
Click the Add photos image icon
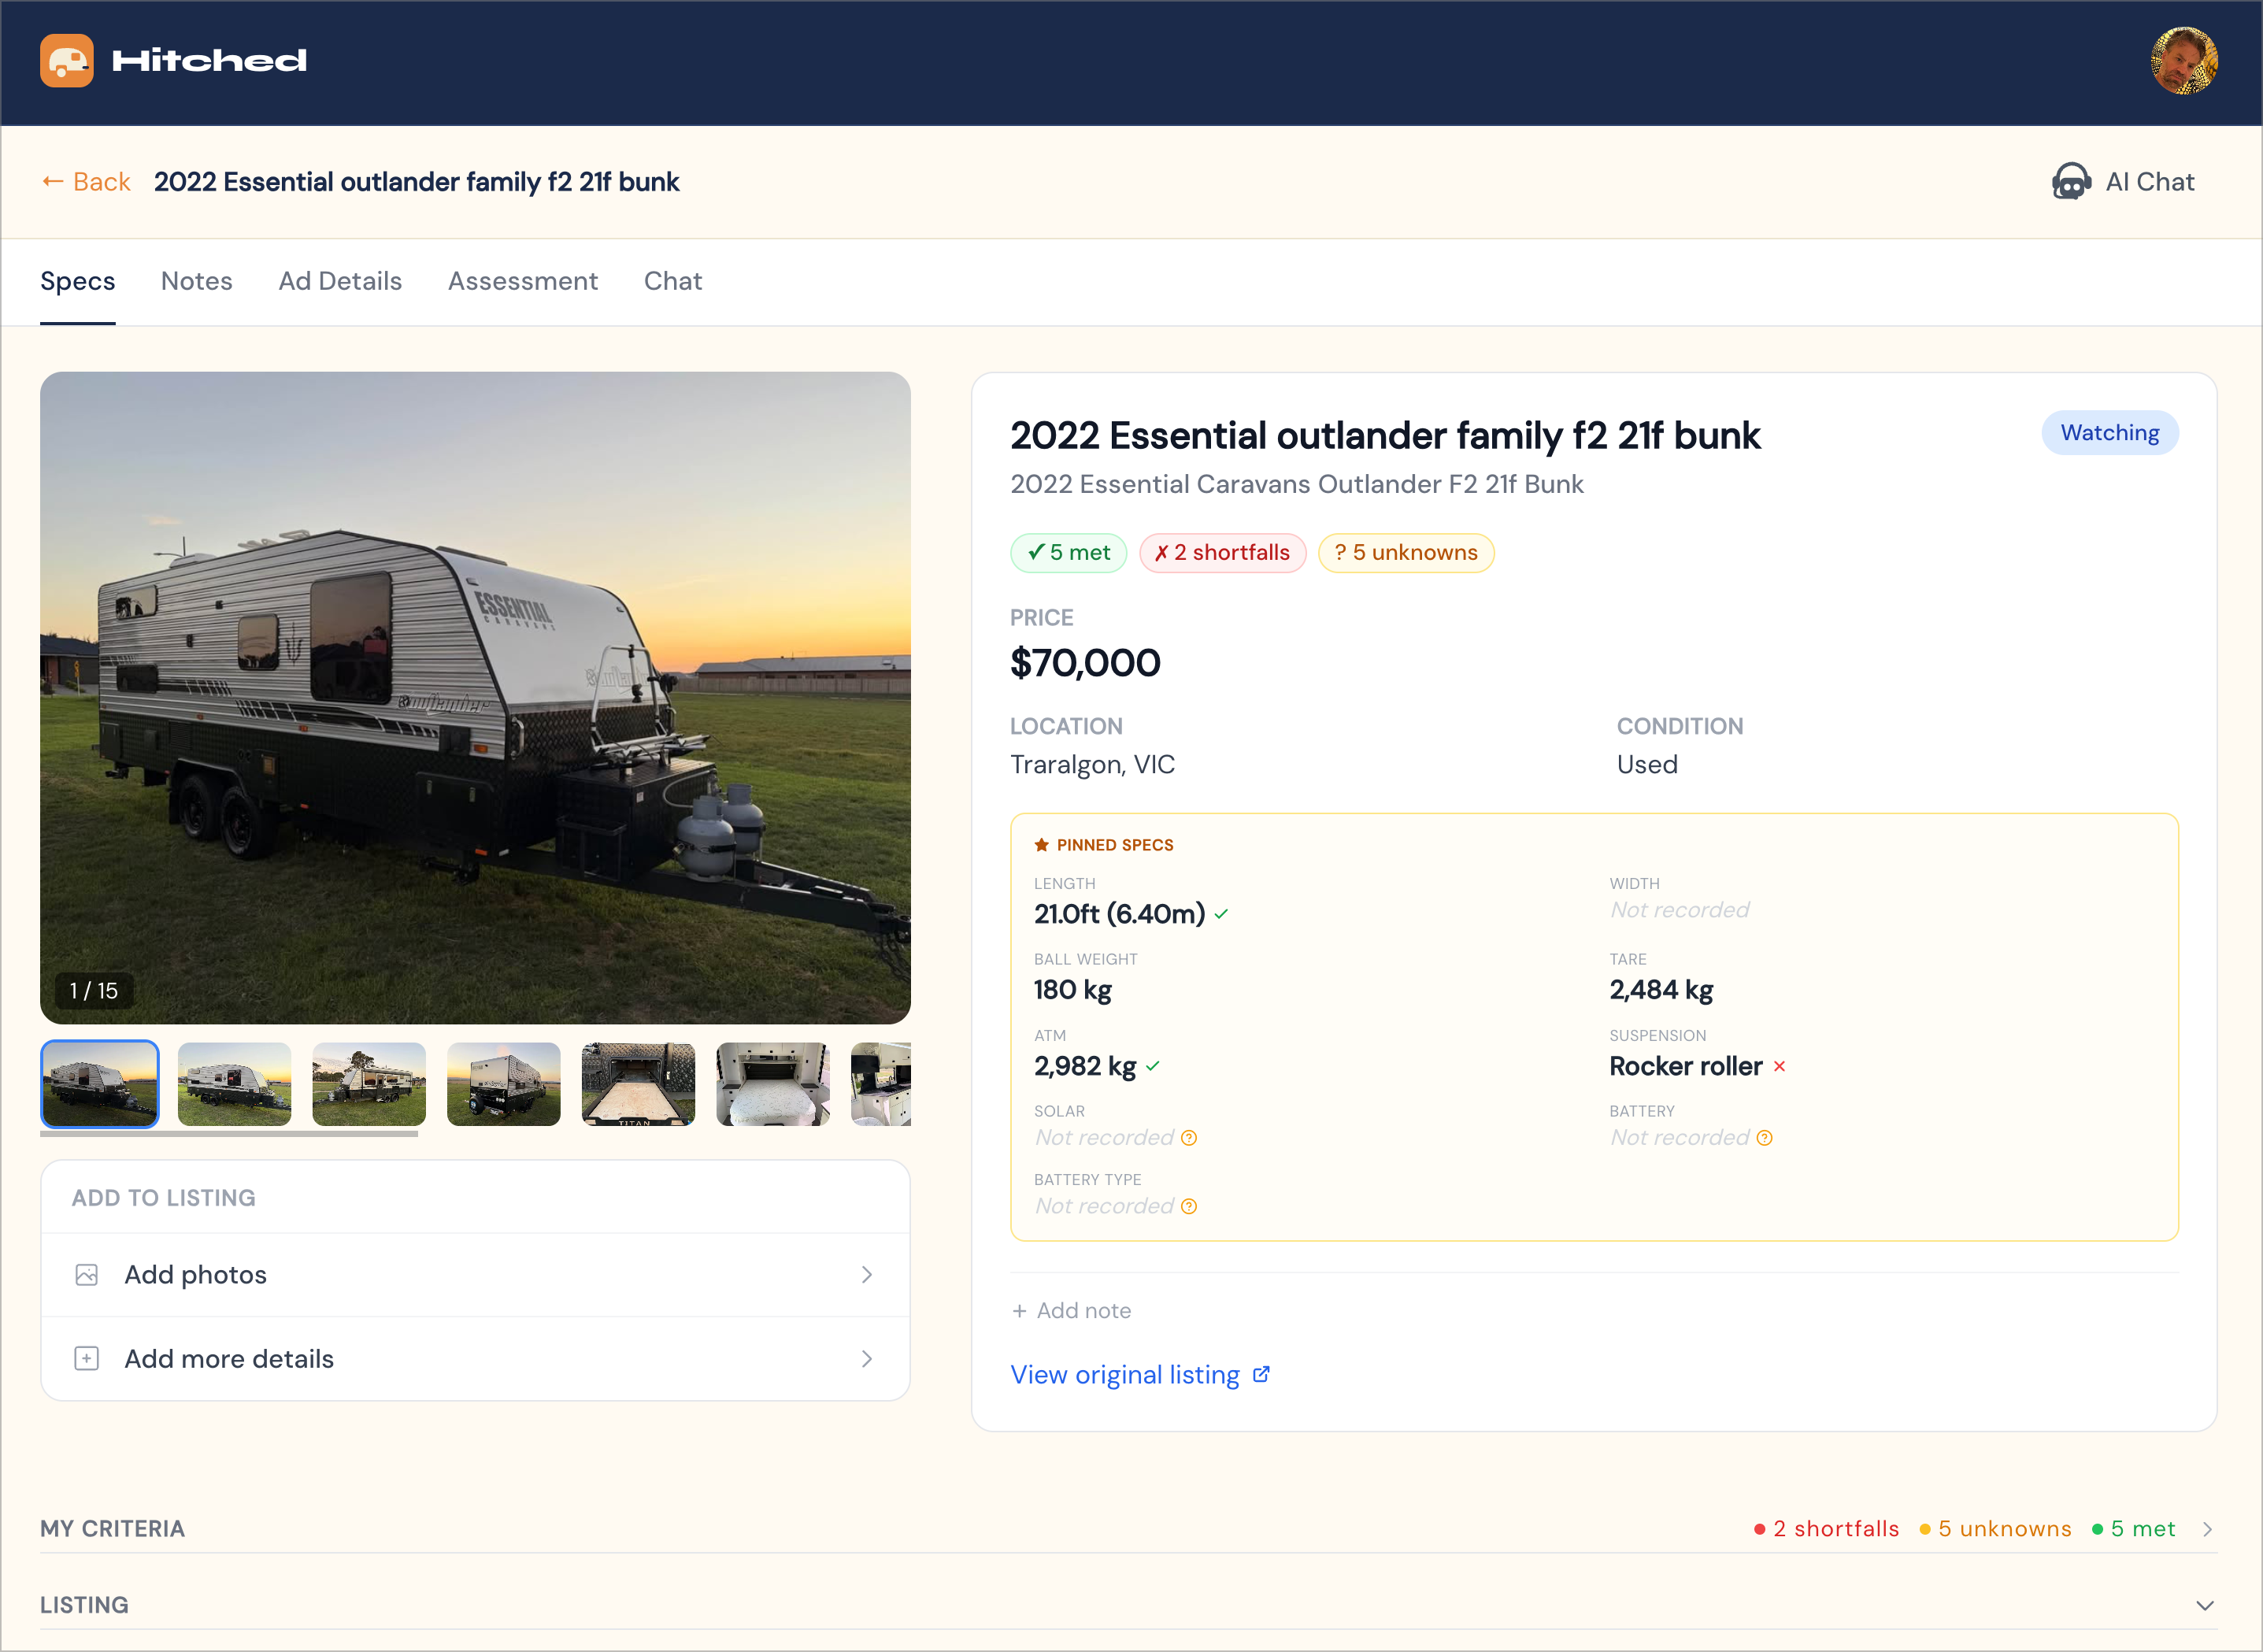point(87,1275)
